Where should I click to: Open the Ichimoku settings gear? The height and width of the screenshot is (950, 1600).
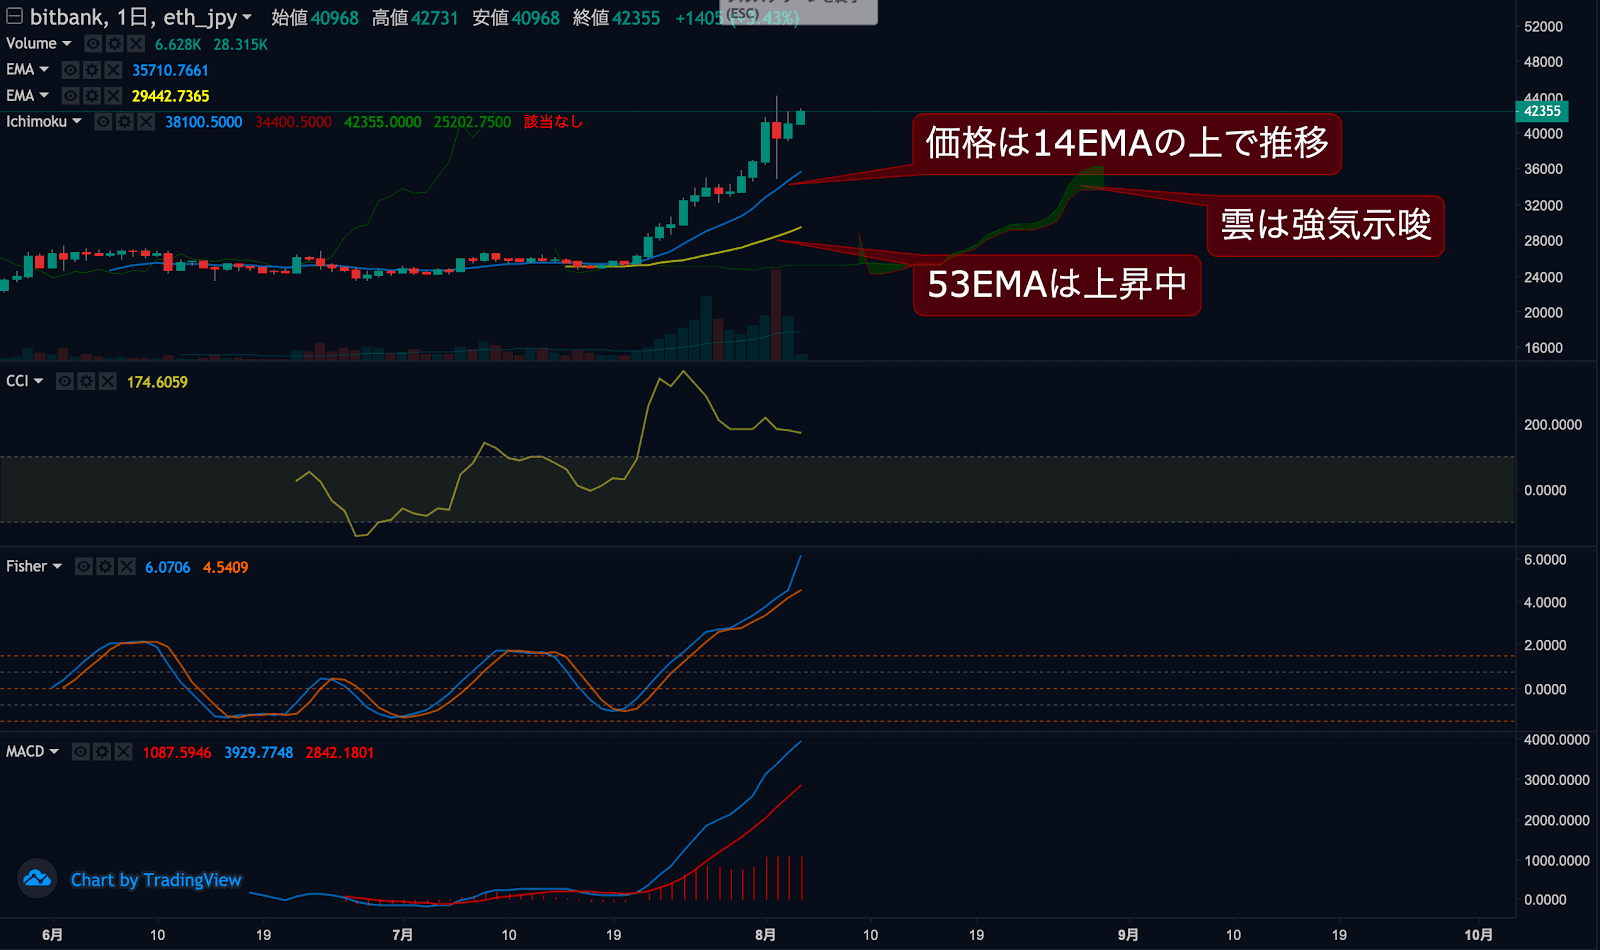point(123,121)
